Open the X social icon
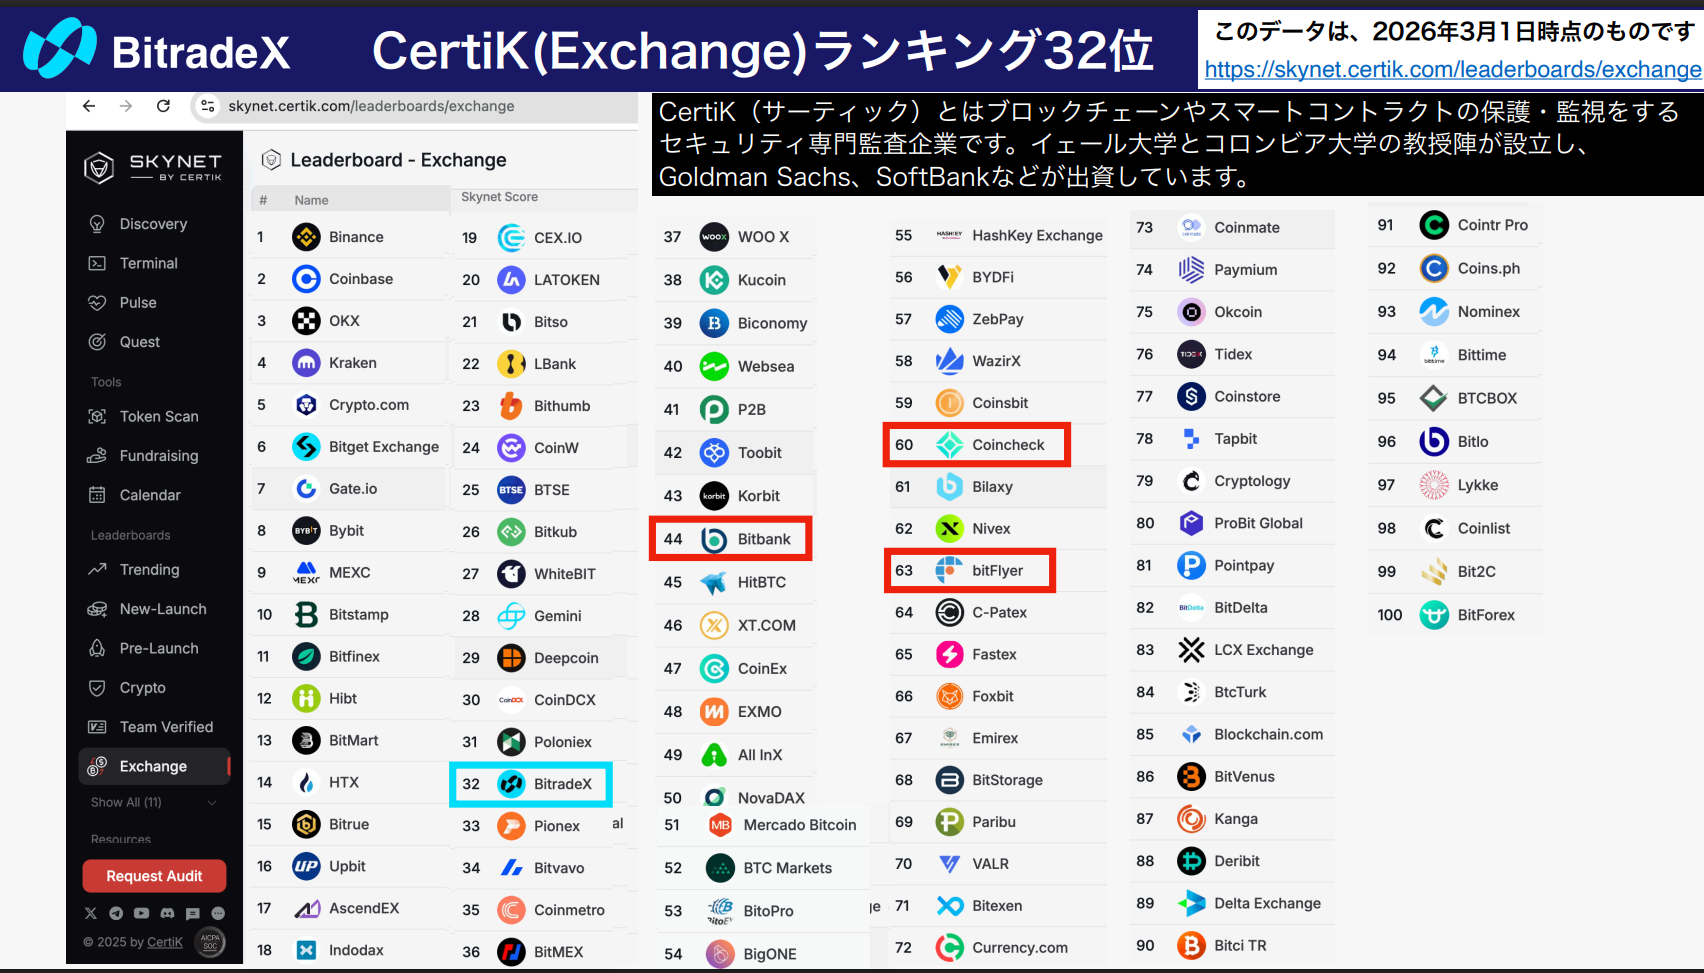The height and width of the screenshot is (973, 1704). [x=91, y=913]
